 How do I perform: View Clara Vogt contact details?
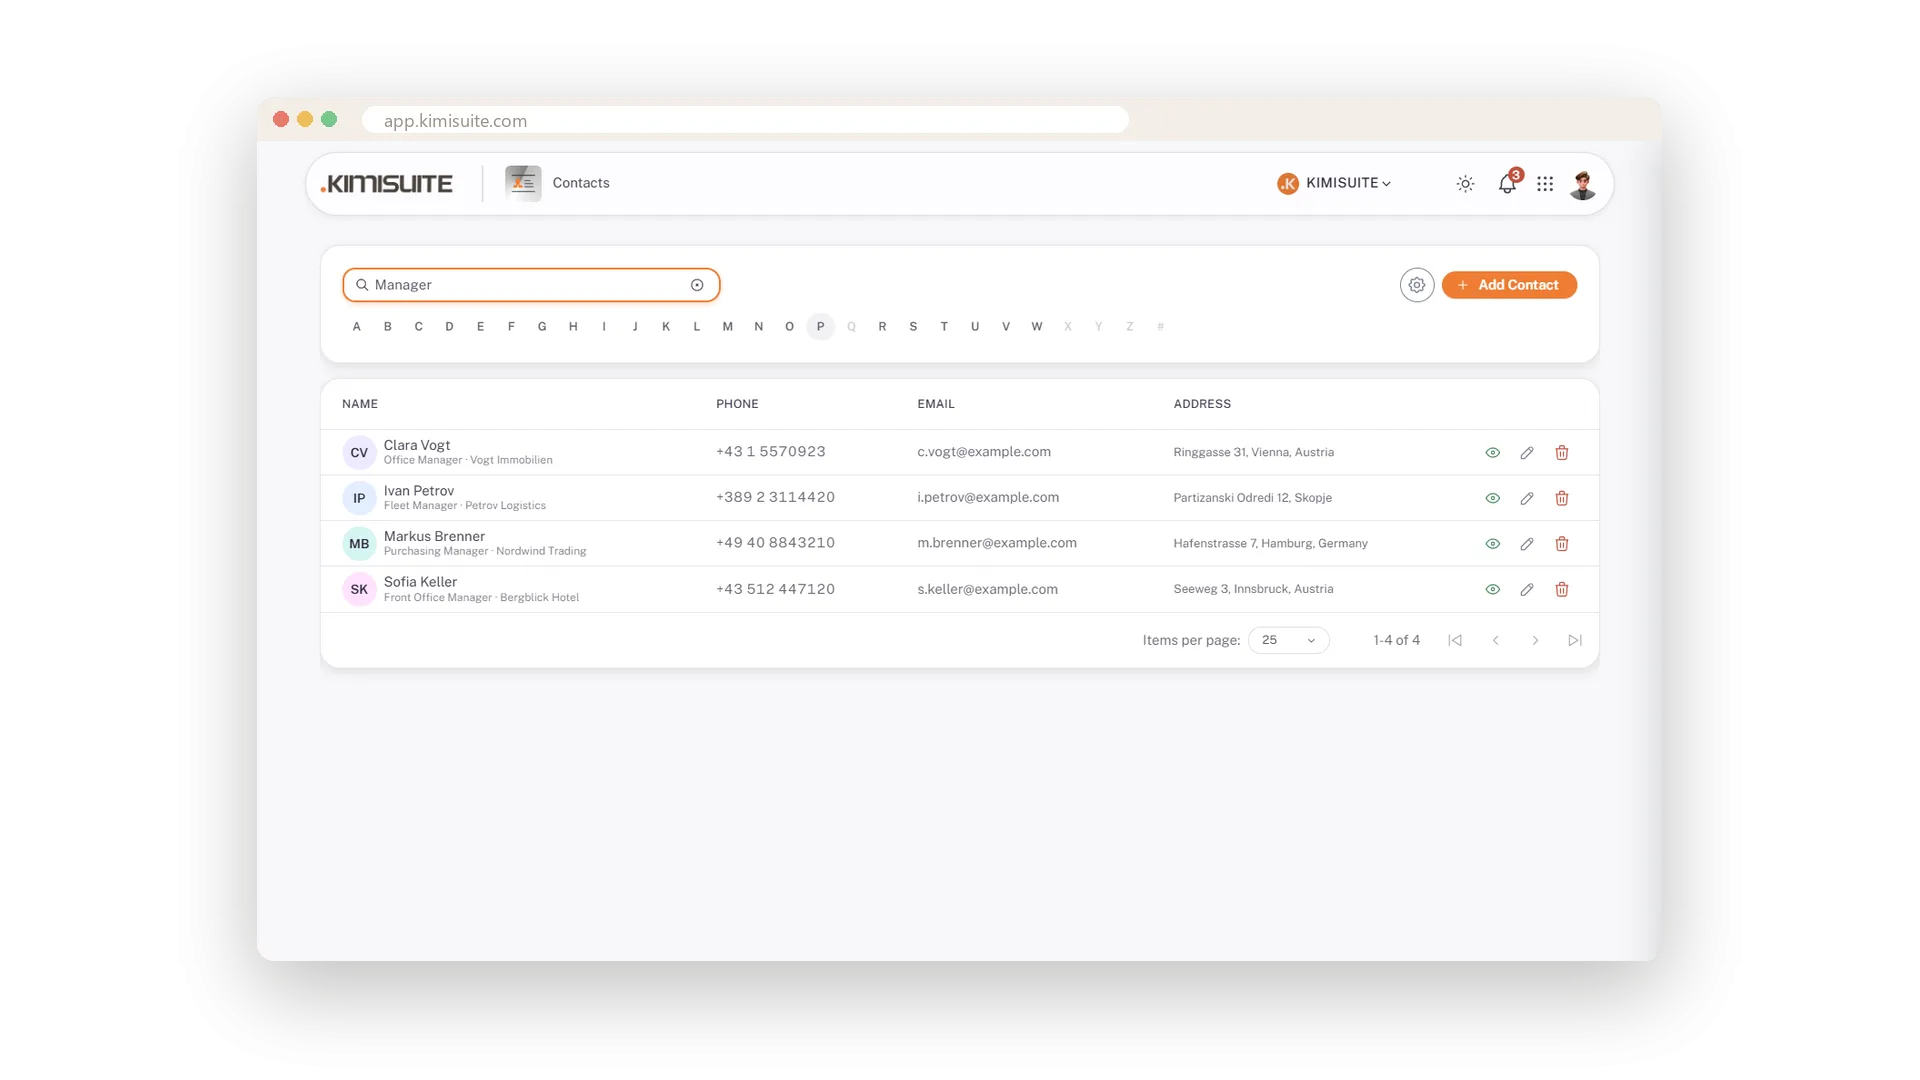point(1492,453)
